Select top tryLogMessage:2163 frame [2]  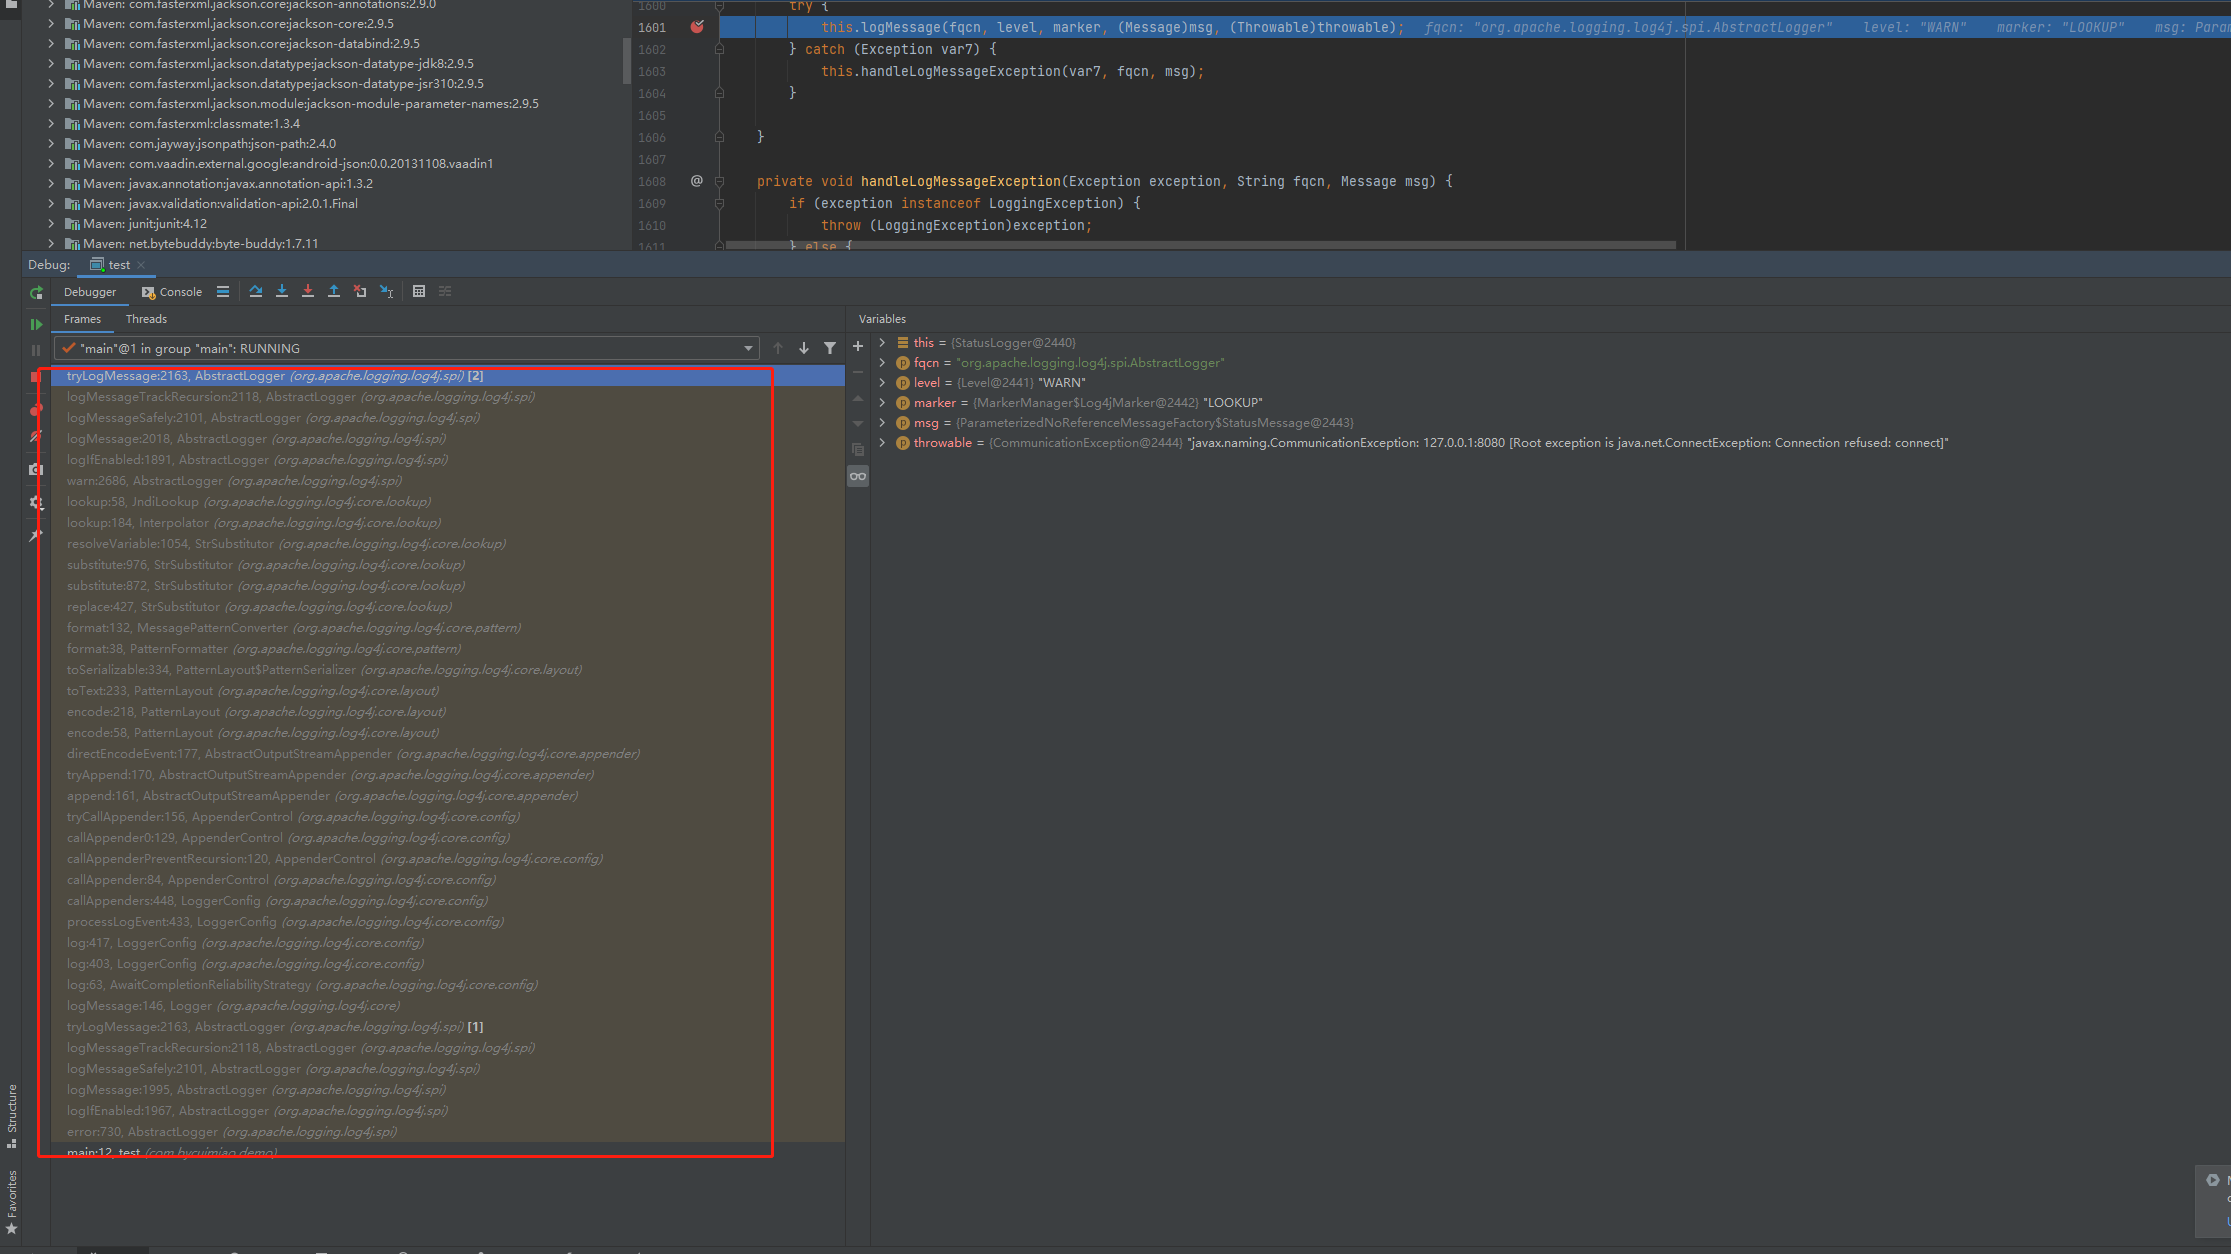[448, 376]
